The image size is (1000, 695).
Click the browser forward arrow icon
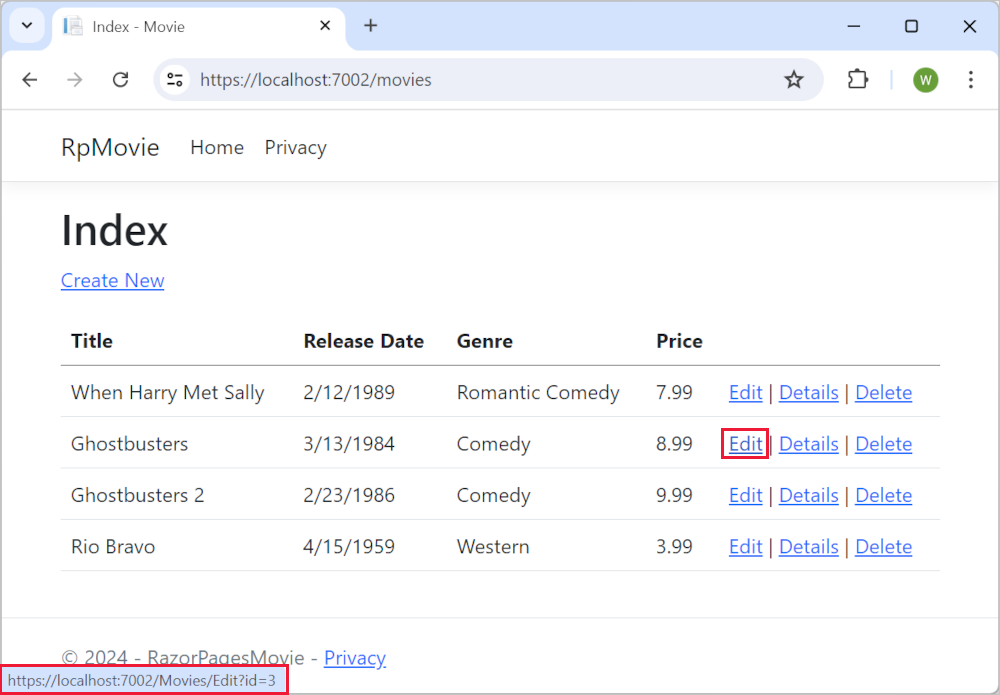(x=74, y=80)
